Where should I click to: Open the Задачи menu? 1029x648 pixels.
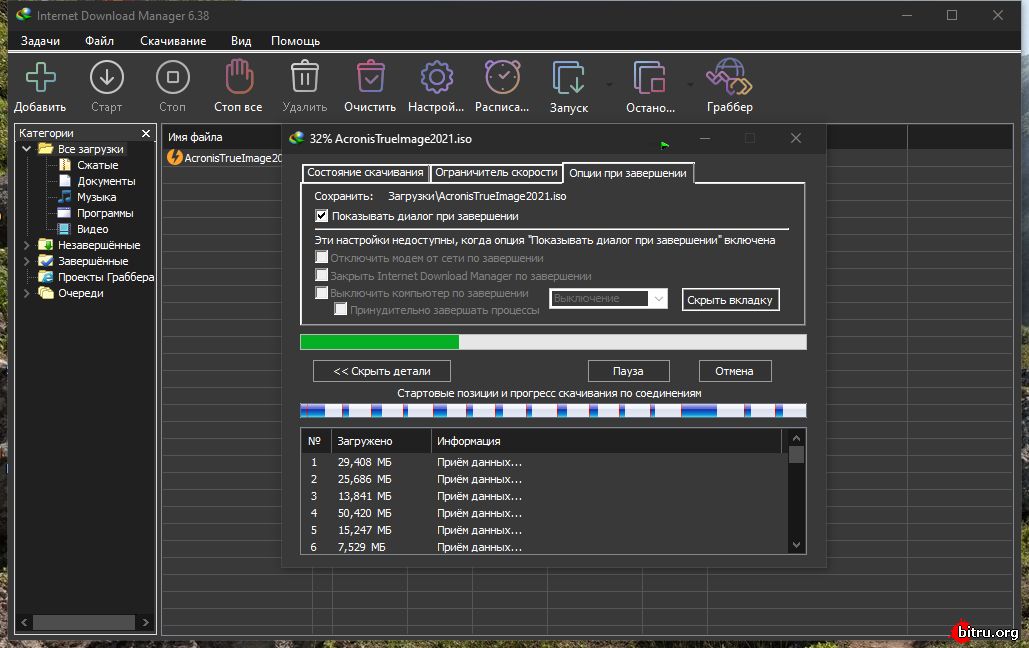click(40, 41)
